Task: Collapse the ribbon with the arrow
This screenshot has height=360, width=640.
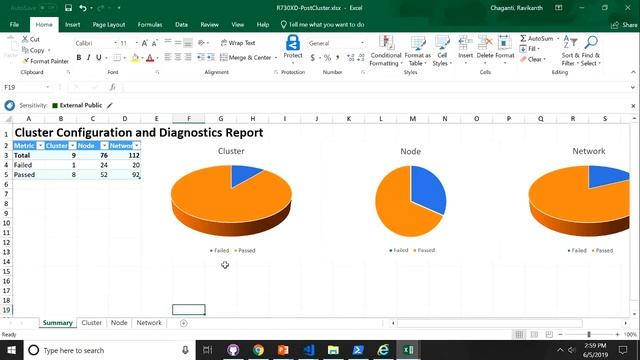Action: (633, 72)
